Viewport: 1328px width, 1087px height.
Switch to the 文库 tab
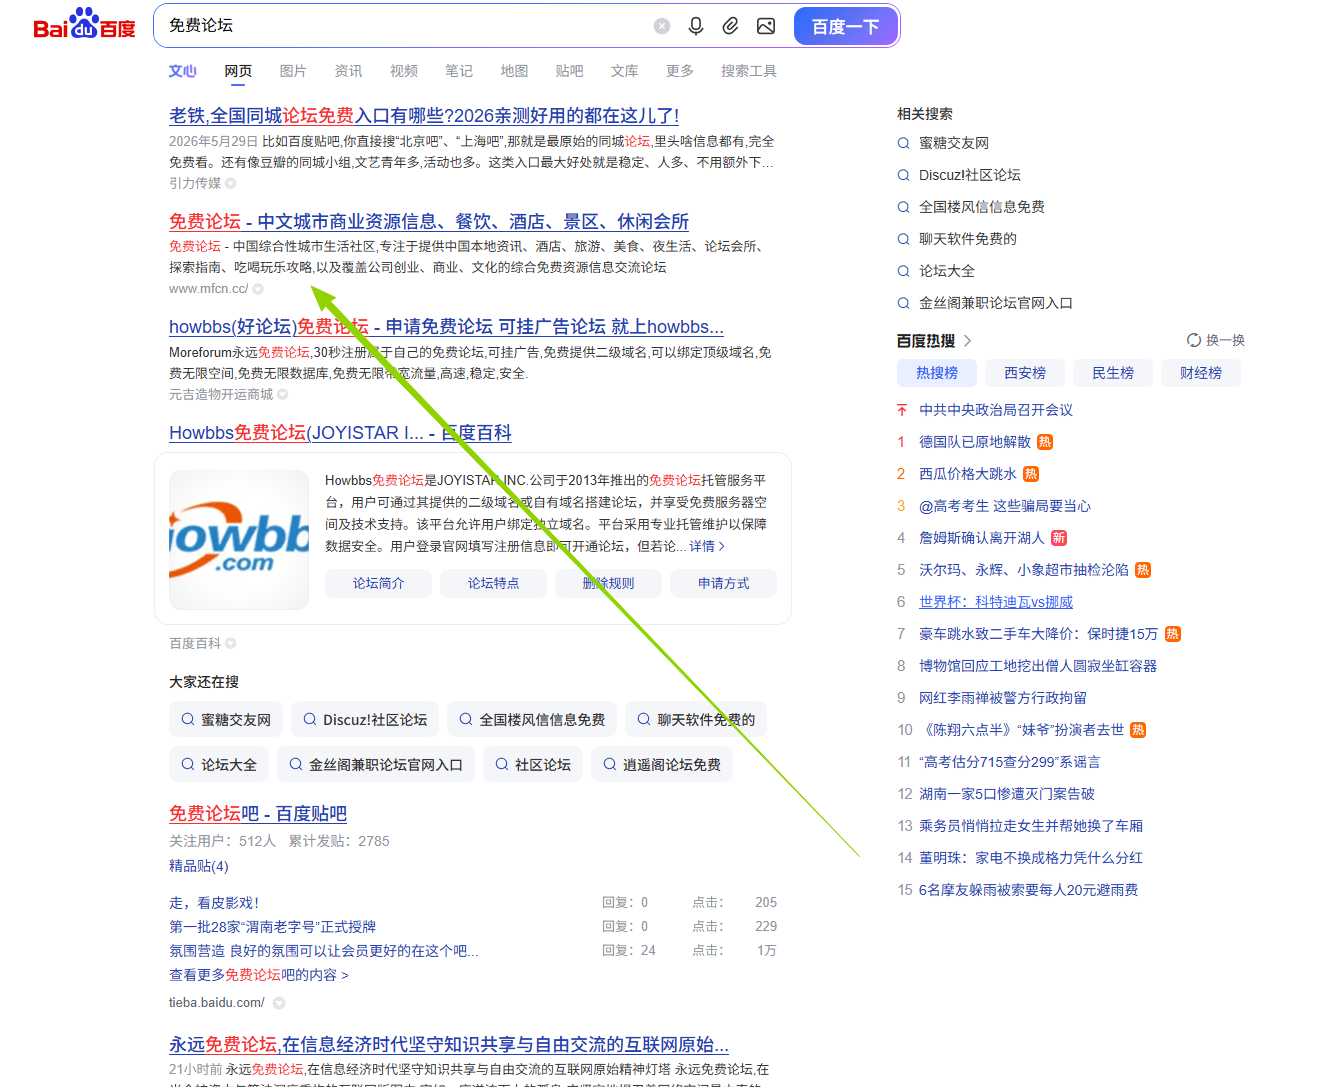624,71
